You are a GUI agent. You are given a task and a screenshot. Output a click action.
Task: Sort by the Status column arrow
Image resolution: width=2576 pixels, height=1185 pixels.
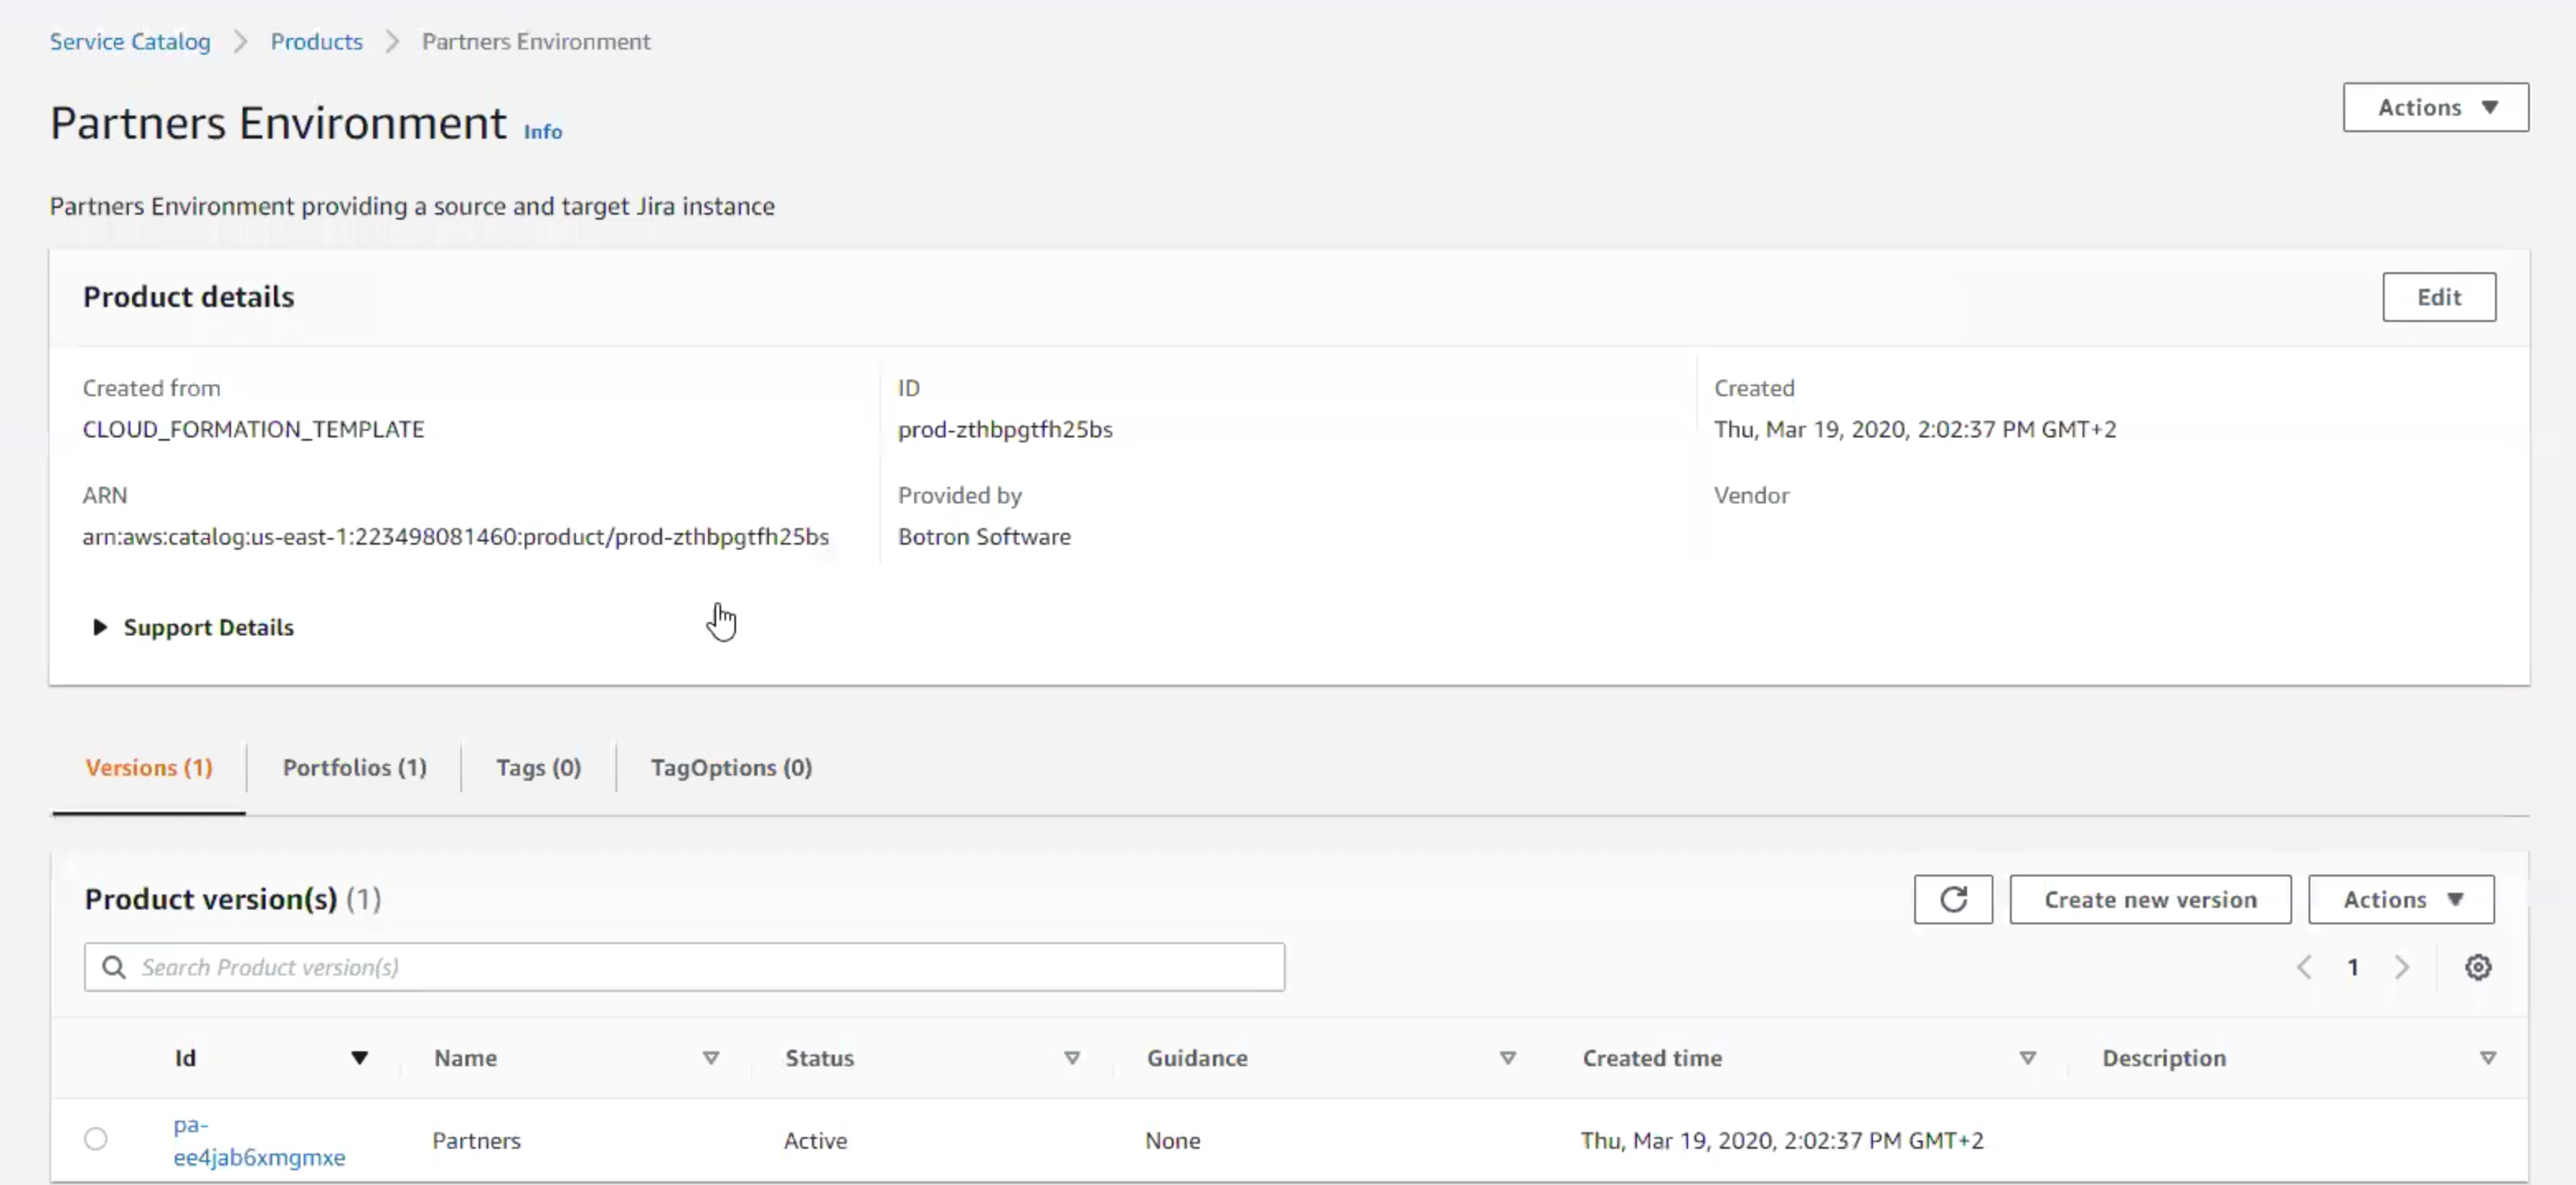click(x=1072, y=1058)
